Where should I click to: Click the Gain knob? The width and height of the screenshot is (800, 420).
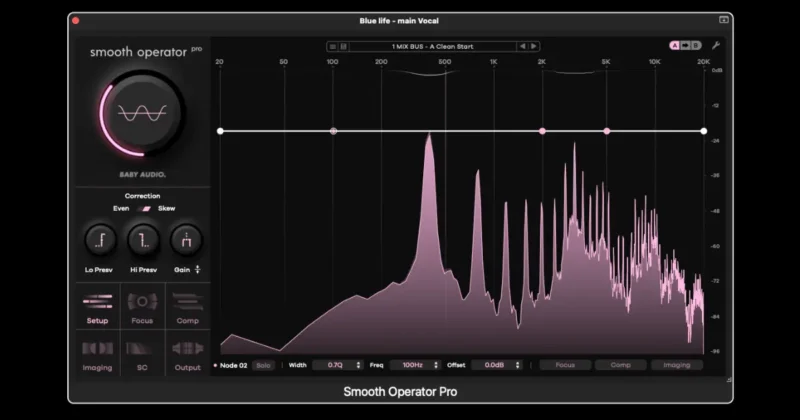pos(186,240)
